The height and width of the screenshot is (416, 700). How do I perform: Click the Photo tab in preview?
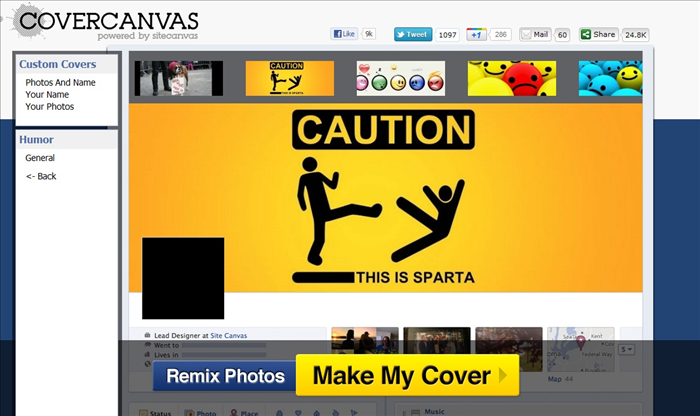tap(200, 413)
